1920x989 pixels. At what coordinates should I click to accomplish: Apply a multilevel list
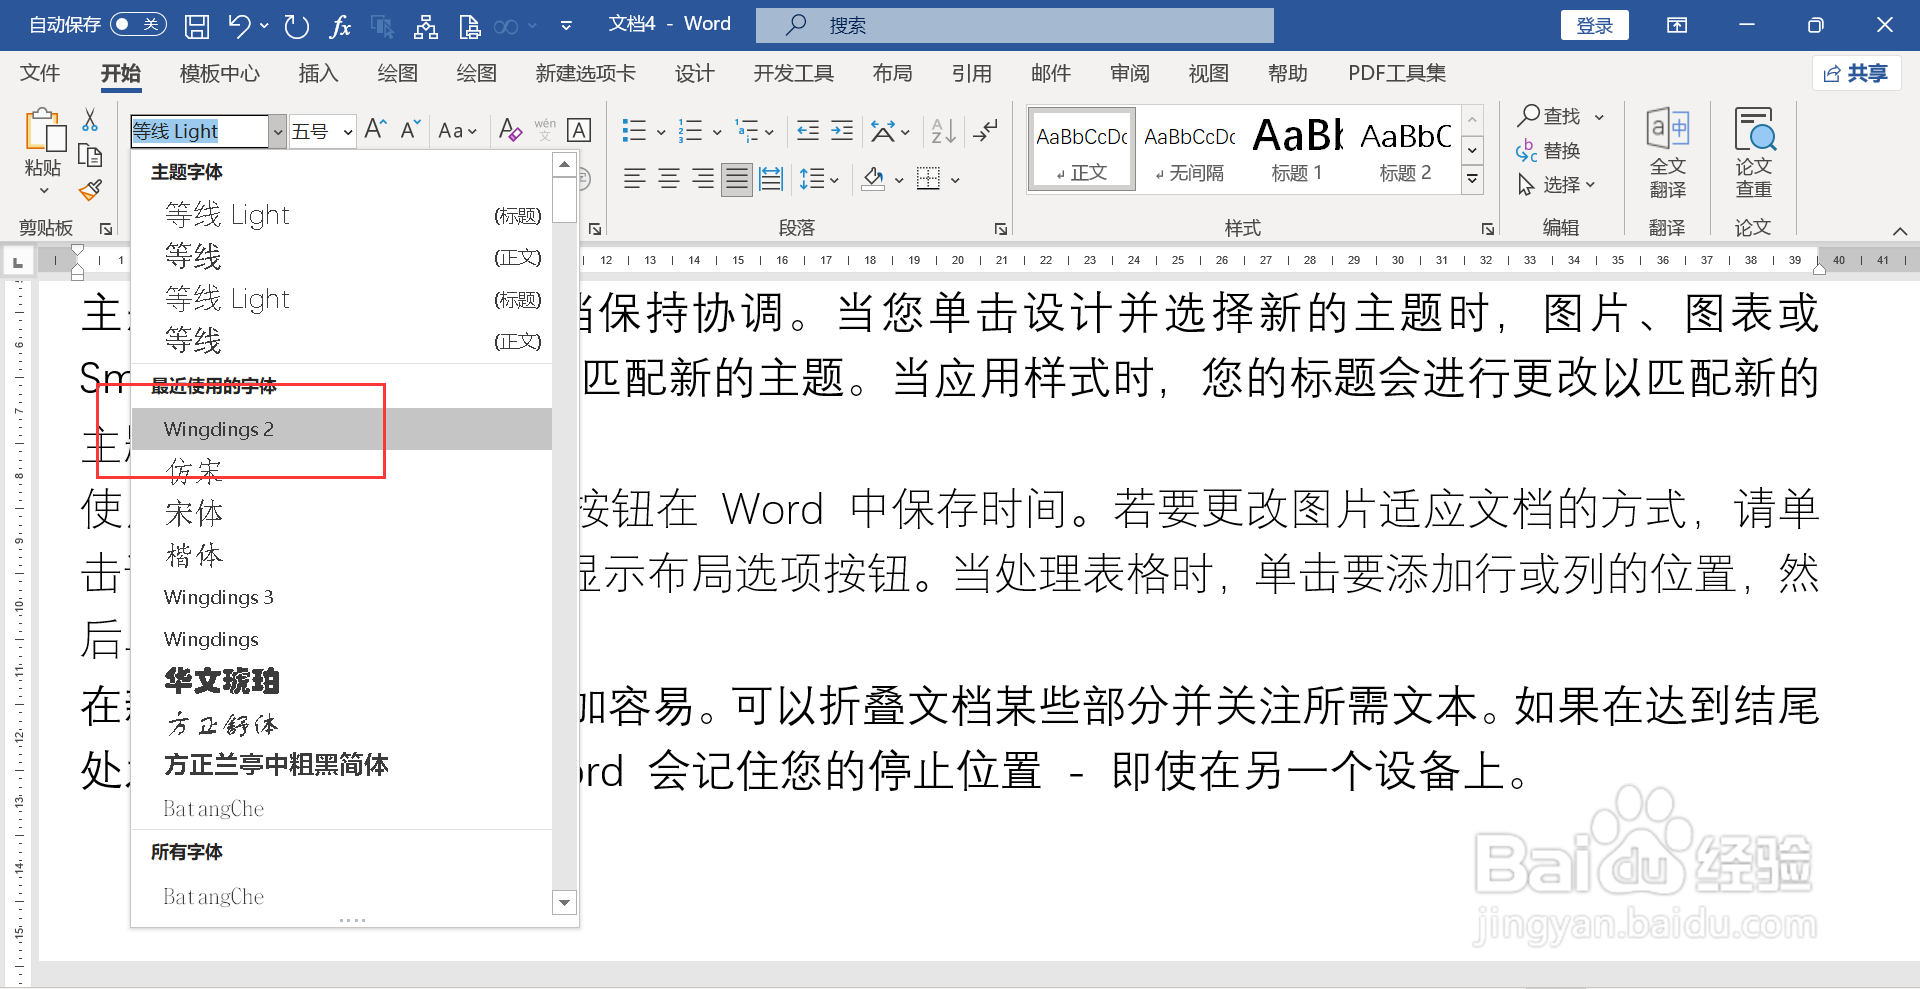(x=747, y=130)
